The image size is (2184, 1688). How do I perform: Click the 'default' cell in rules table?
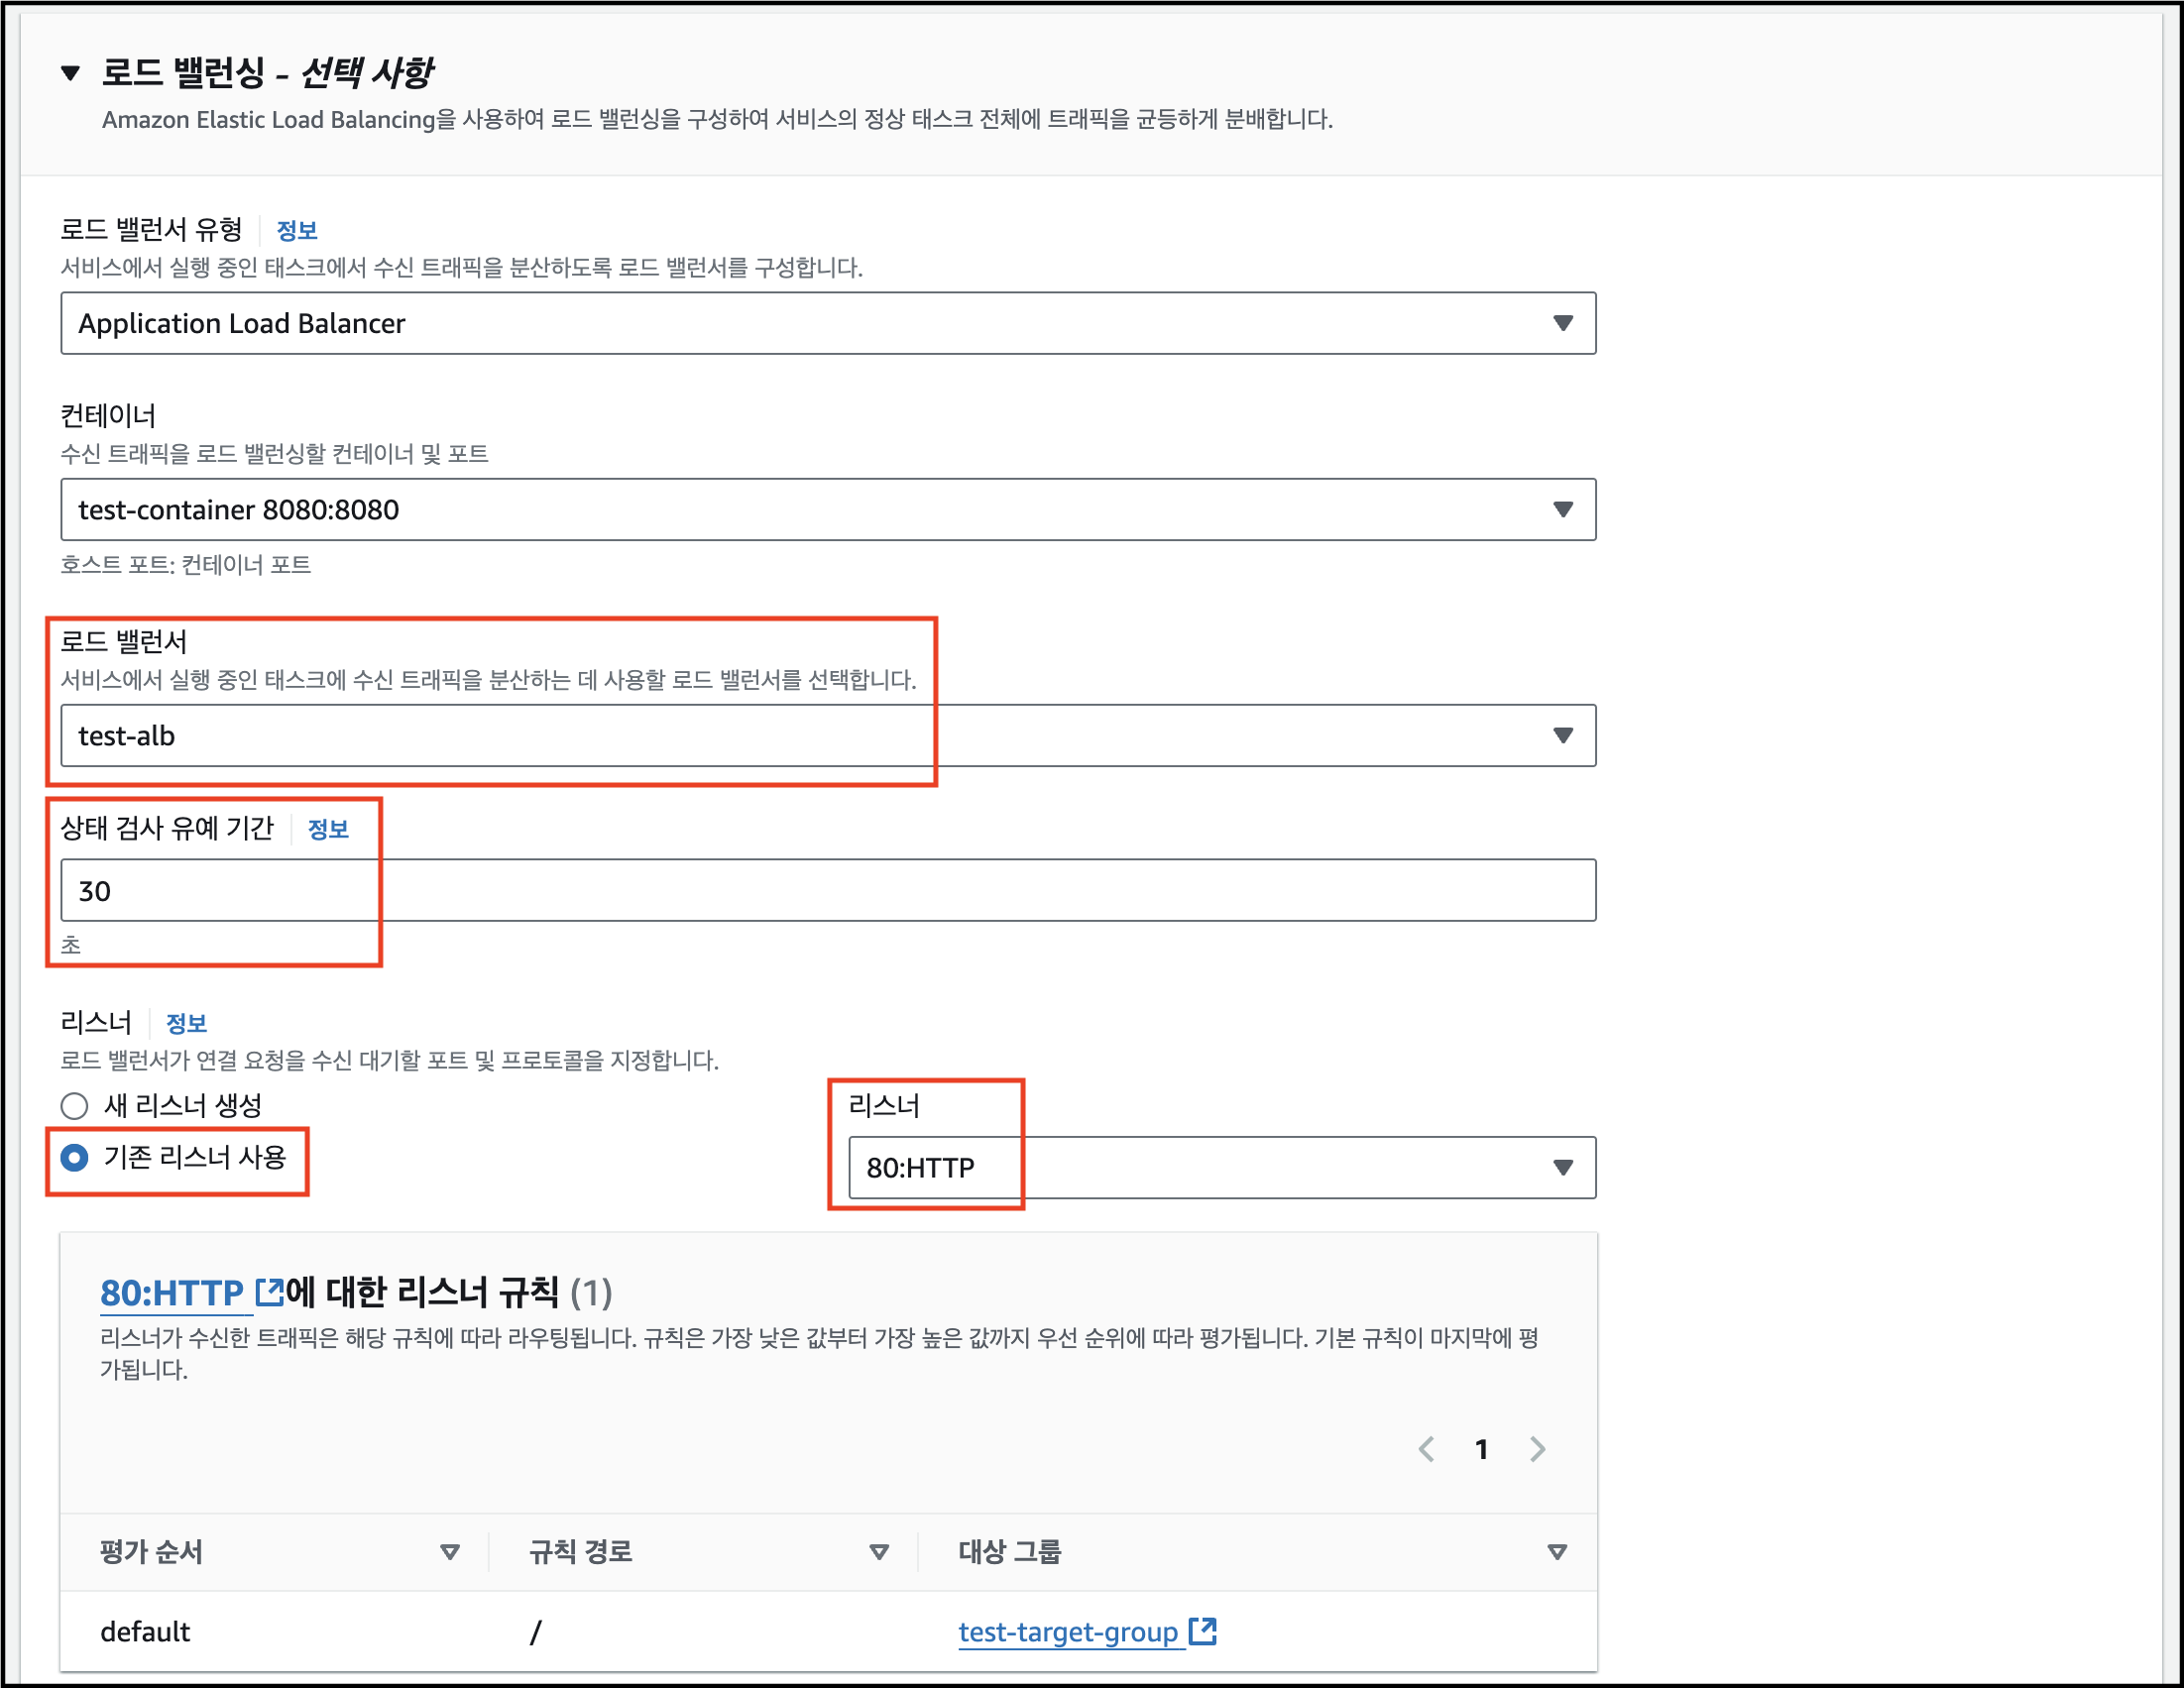point(145,1632)
